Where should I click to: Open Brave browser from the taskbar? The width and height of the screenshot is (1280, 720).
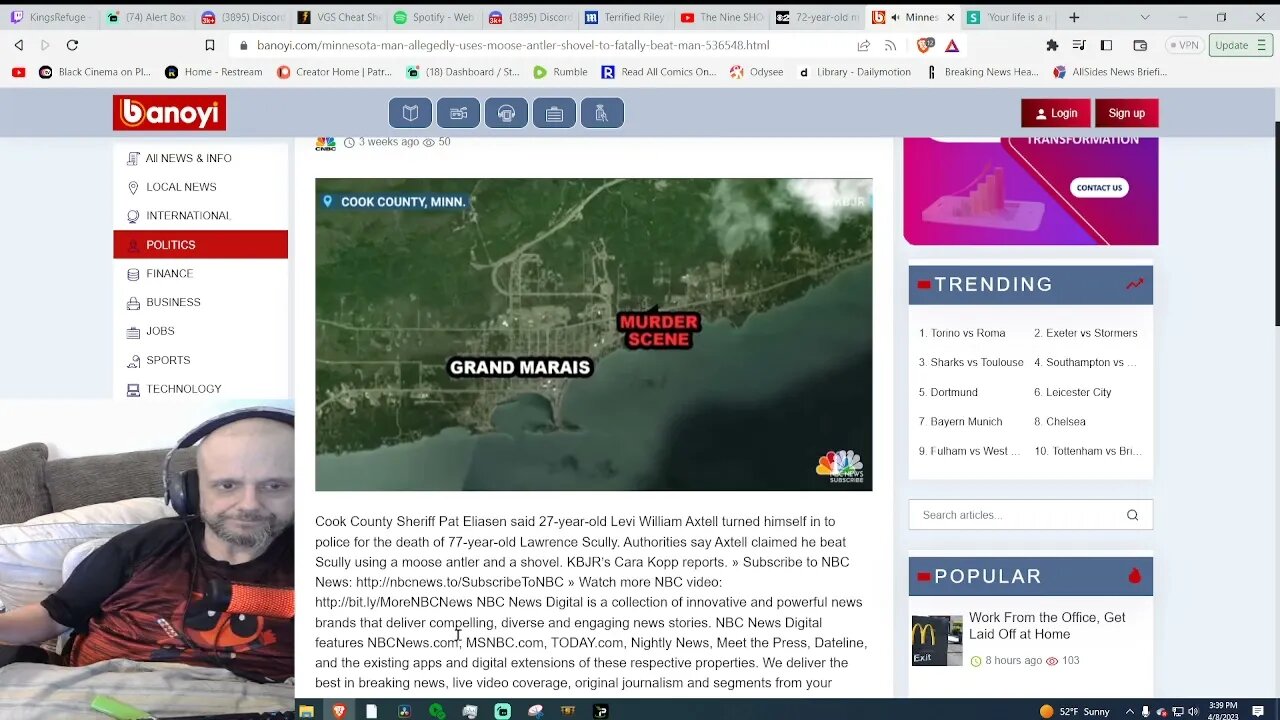click(339, 711)
